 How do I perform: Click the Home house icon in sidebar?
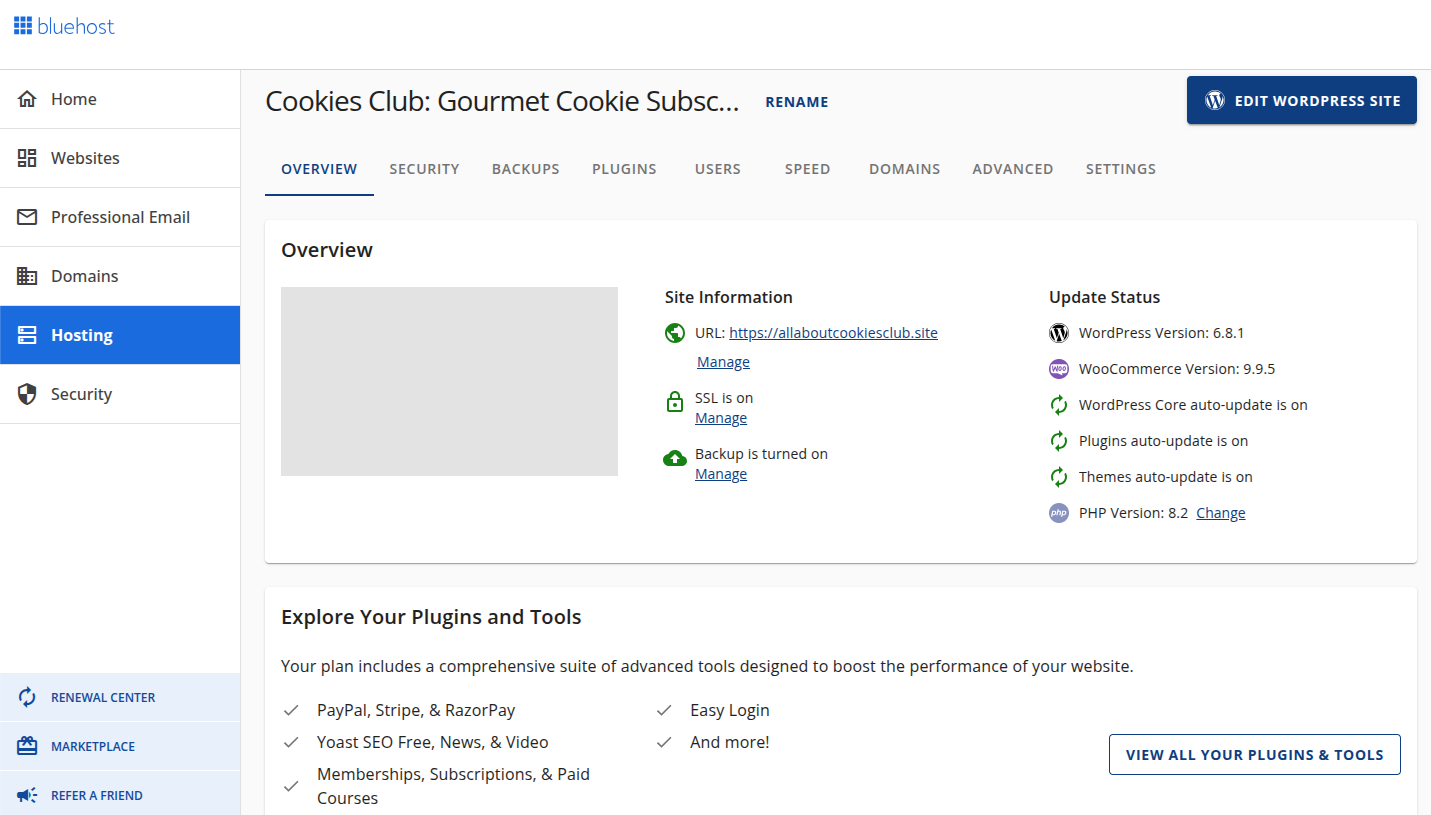click(27, 99)
